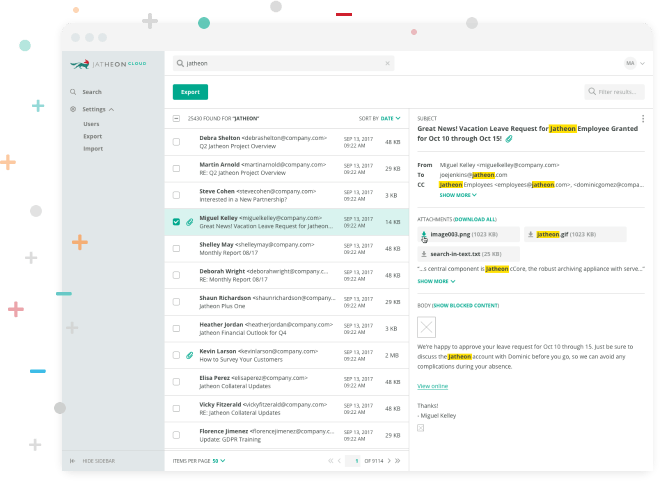Click SHOW BLOCKED CONTENT link

466,306
